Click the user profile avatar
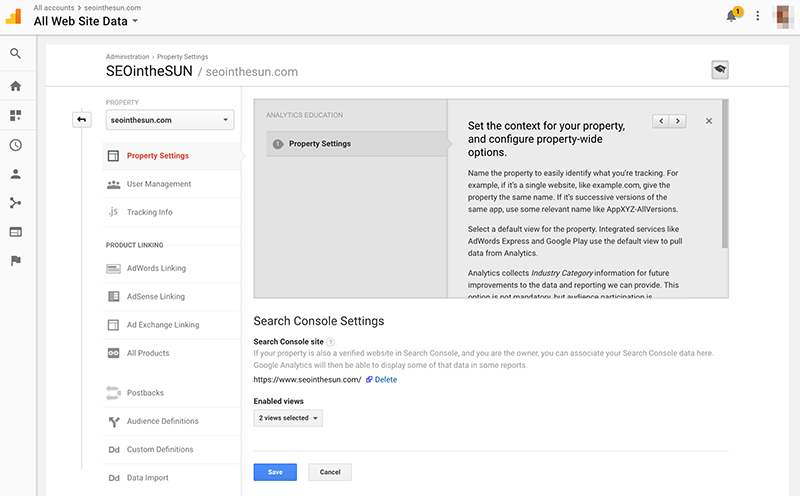 click(783, 16)
